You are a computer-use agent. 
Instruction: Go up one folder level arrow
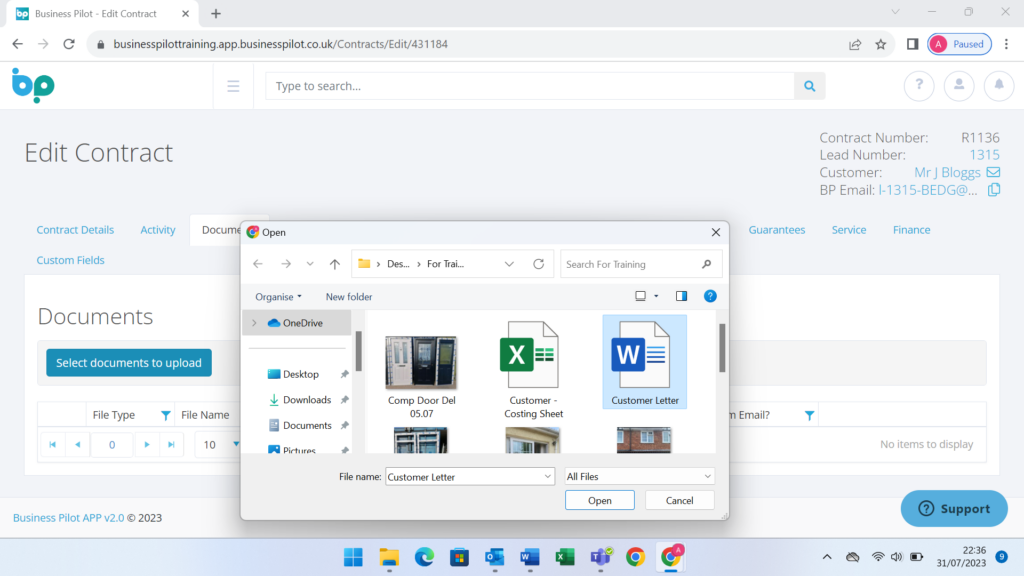point(335,264)
